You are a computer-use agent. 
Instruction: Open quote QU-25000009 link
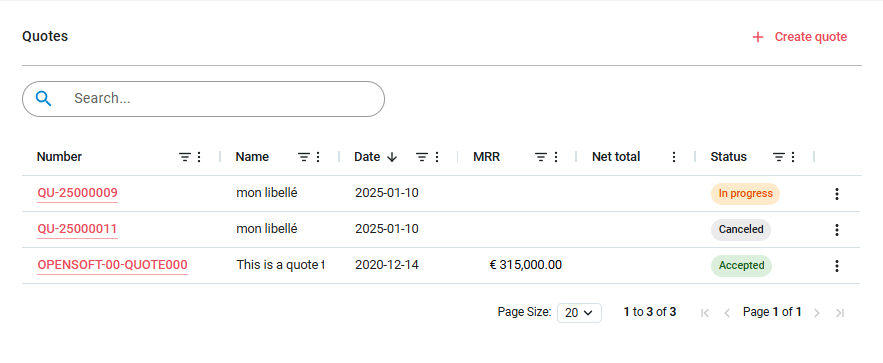click(x=78, y=193)
